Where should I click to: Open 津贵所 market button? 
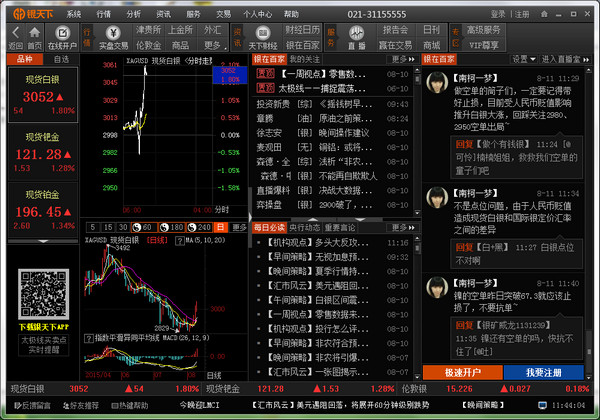pos(148,30)
